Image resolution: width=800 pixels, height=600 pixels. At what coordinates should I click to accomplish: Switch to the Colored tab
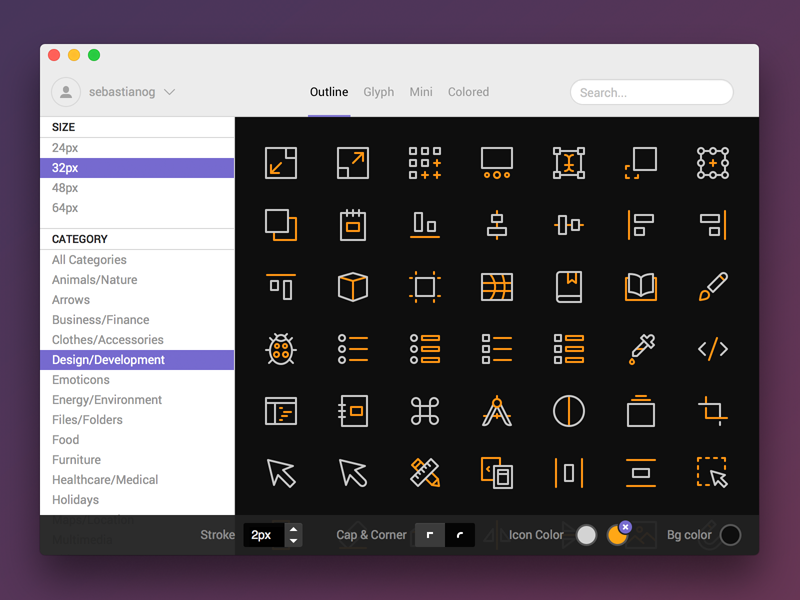(x=468, y=92)
